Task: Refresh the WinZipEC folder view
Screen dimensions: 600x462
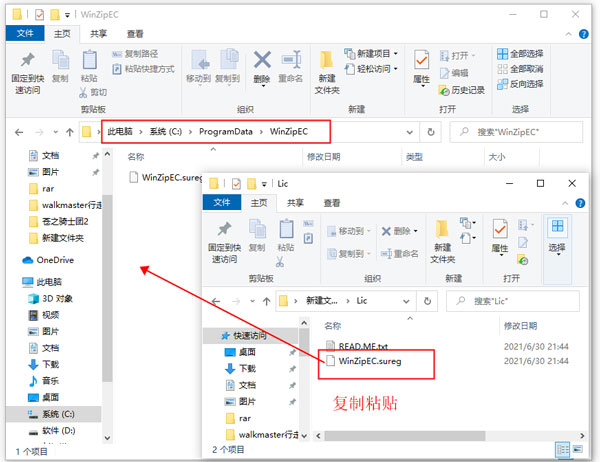Action: [431, 132]
